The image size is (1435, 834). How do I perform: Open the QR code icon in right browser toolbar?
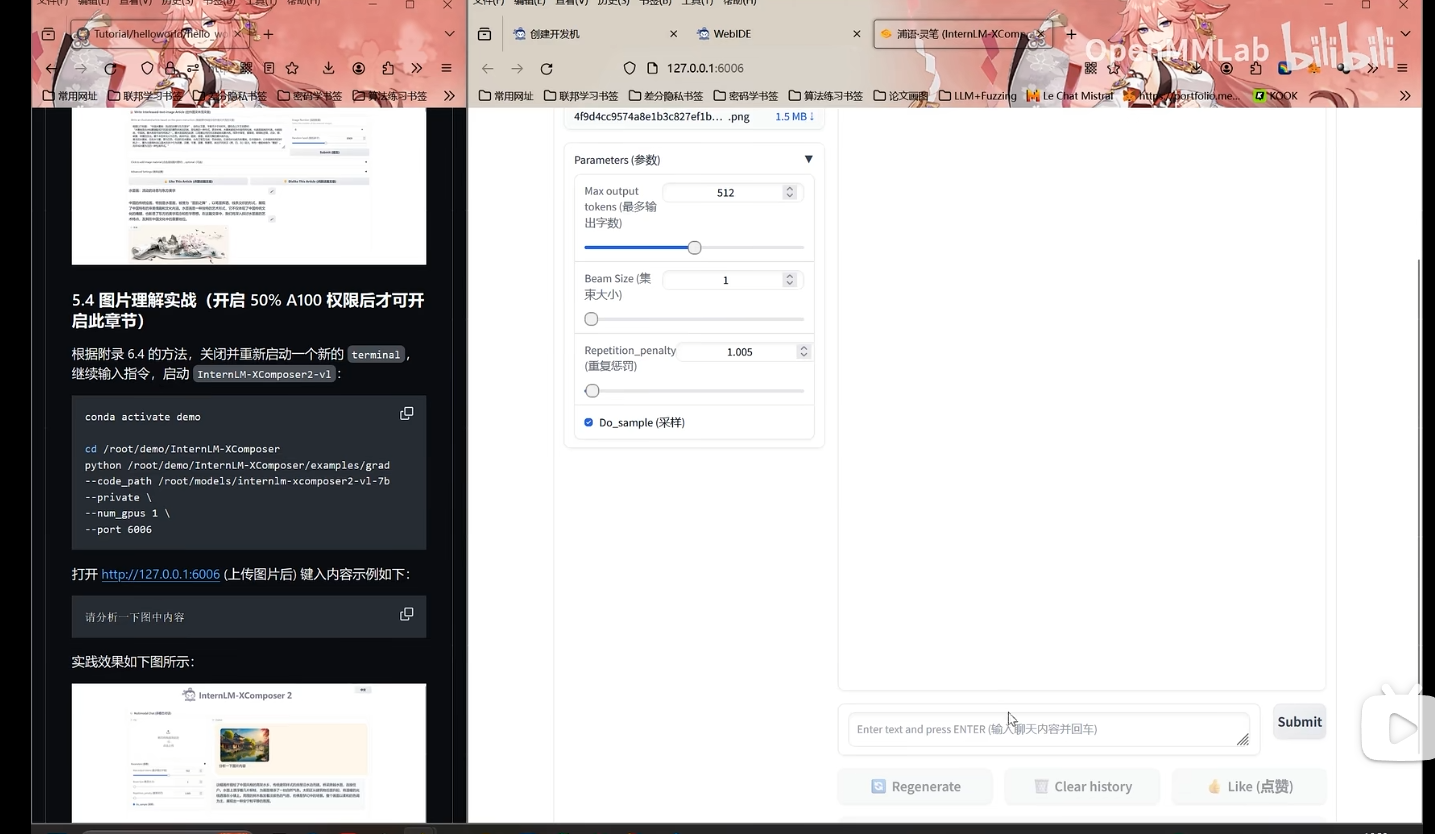(1090, 68)
